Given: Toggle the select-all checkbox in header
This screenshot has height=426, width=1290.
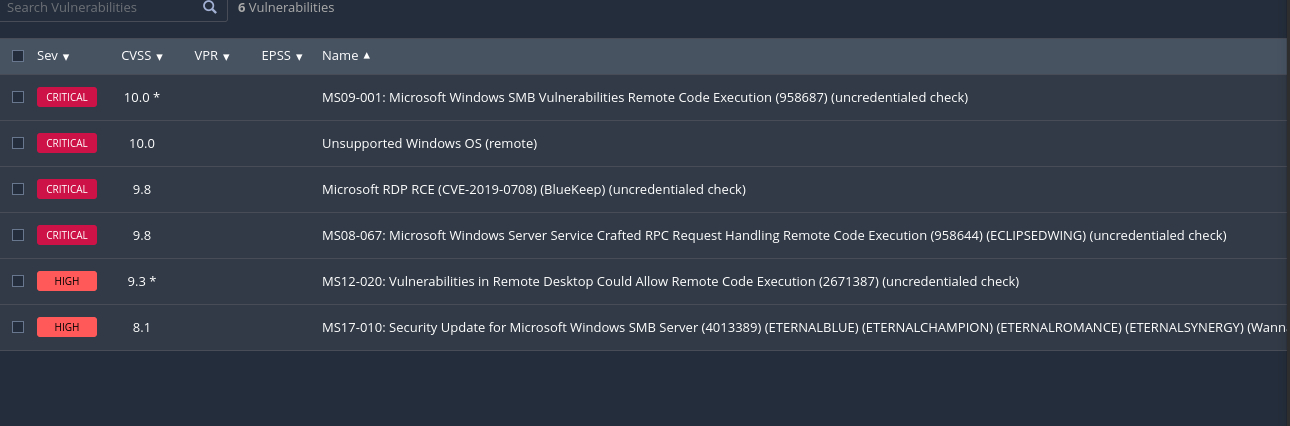Looking at the screenshot, I should click(x=18, y=56).
